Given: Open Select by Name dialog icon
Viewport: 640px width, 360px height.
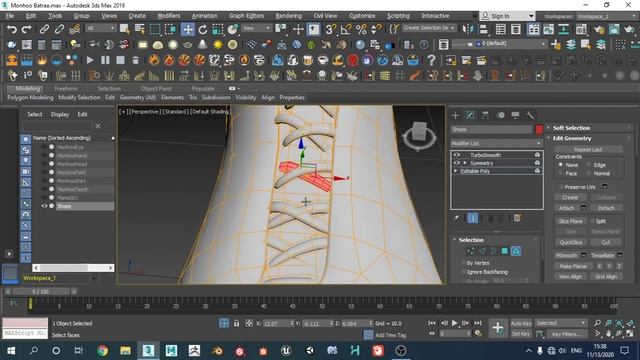Looking at the screenshot, I should coord(140,29).
